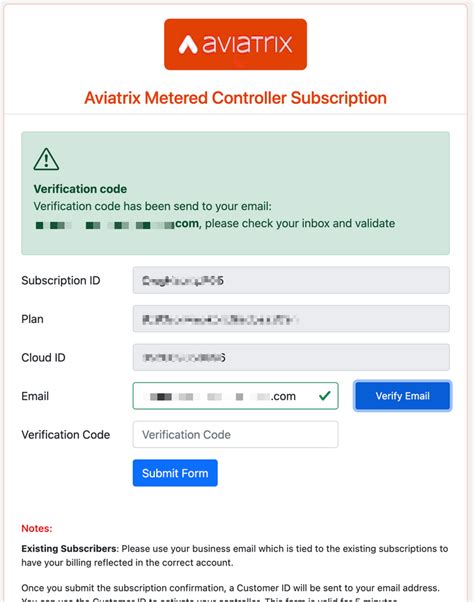
Task: Click the Existing Subscribers bold text
Action: [69, 549]
